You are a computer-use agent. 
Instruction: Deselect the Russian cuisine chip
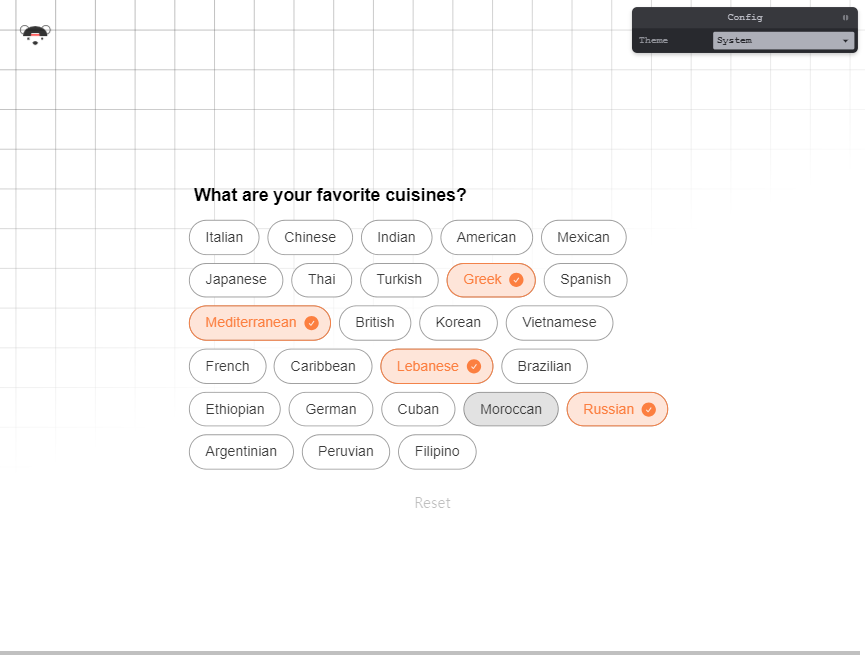tap(617, 409)
